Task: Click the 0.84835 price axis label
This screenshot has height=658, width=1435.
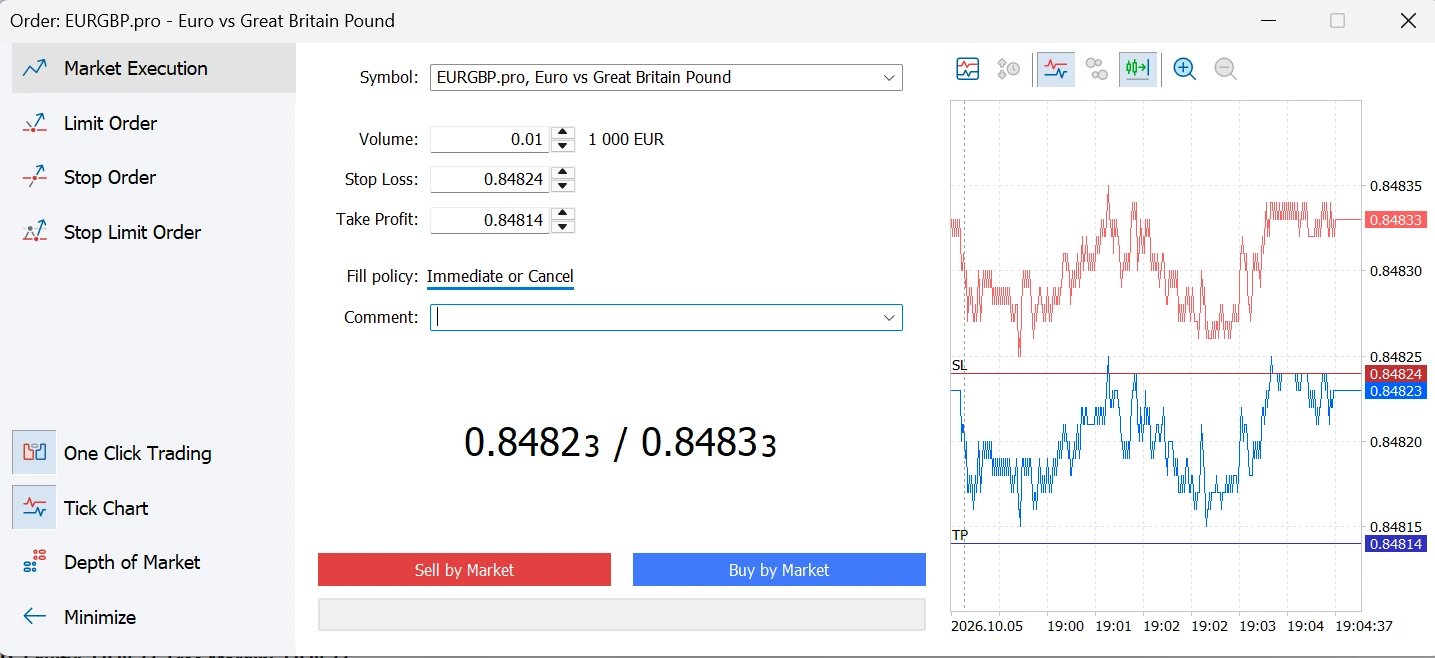Action: [1396, 186]
